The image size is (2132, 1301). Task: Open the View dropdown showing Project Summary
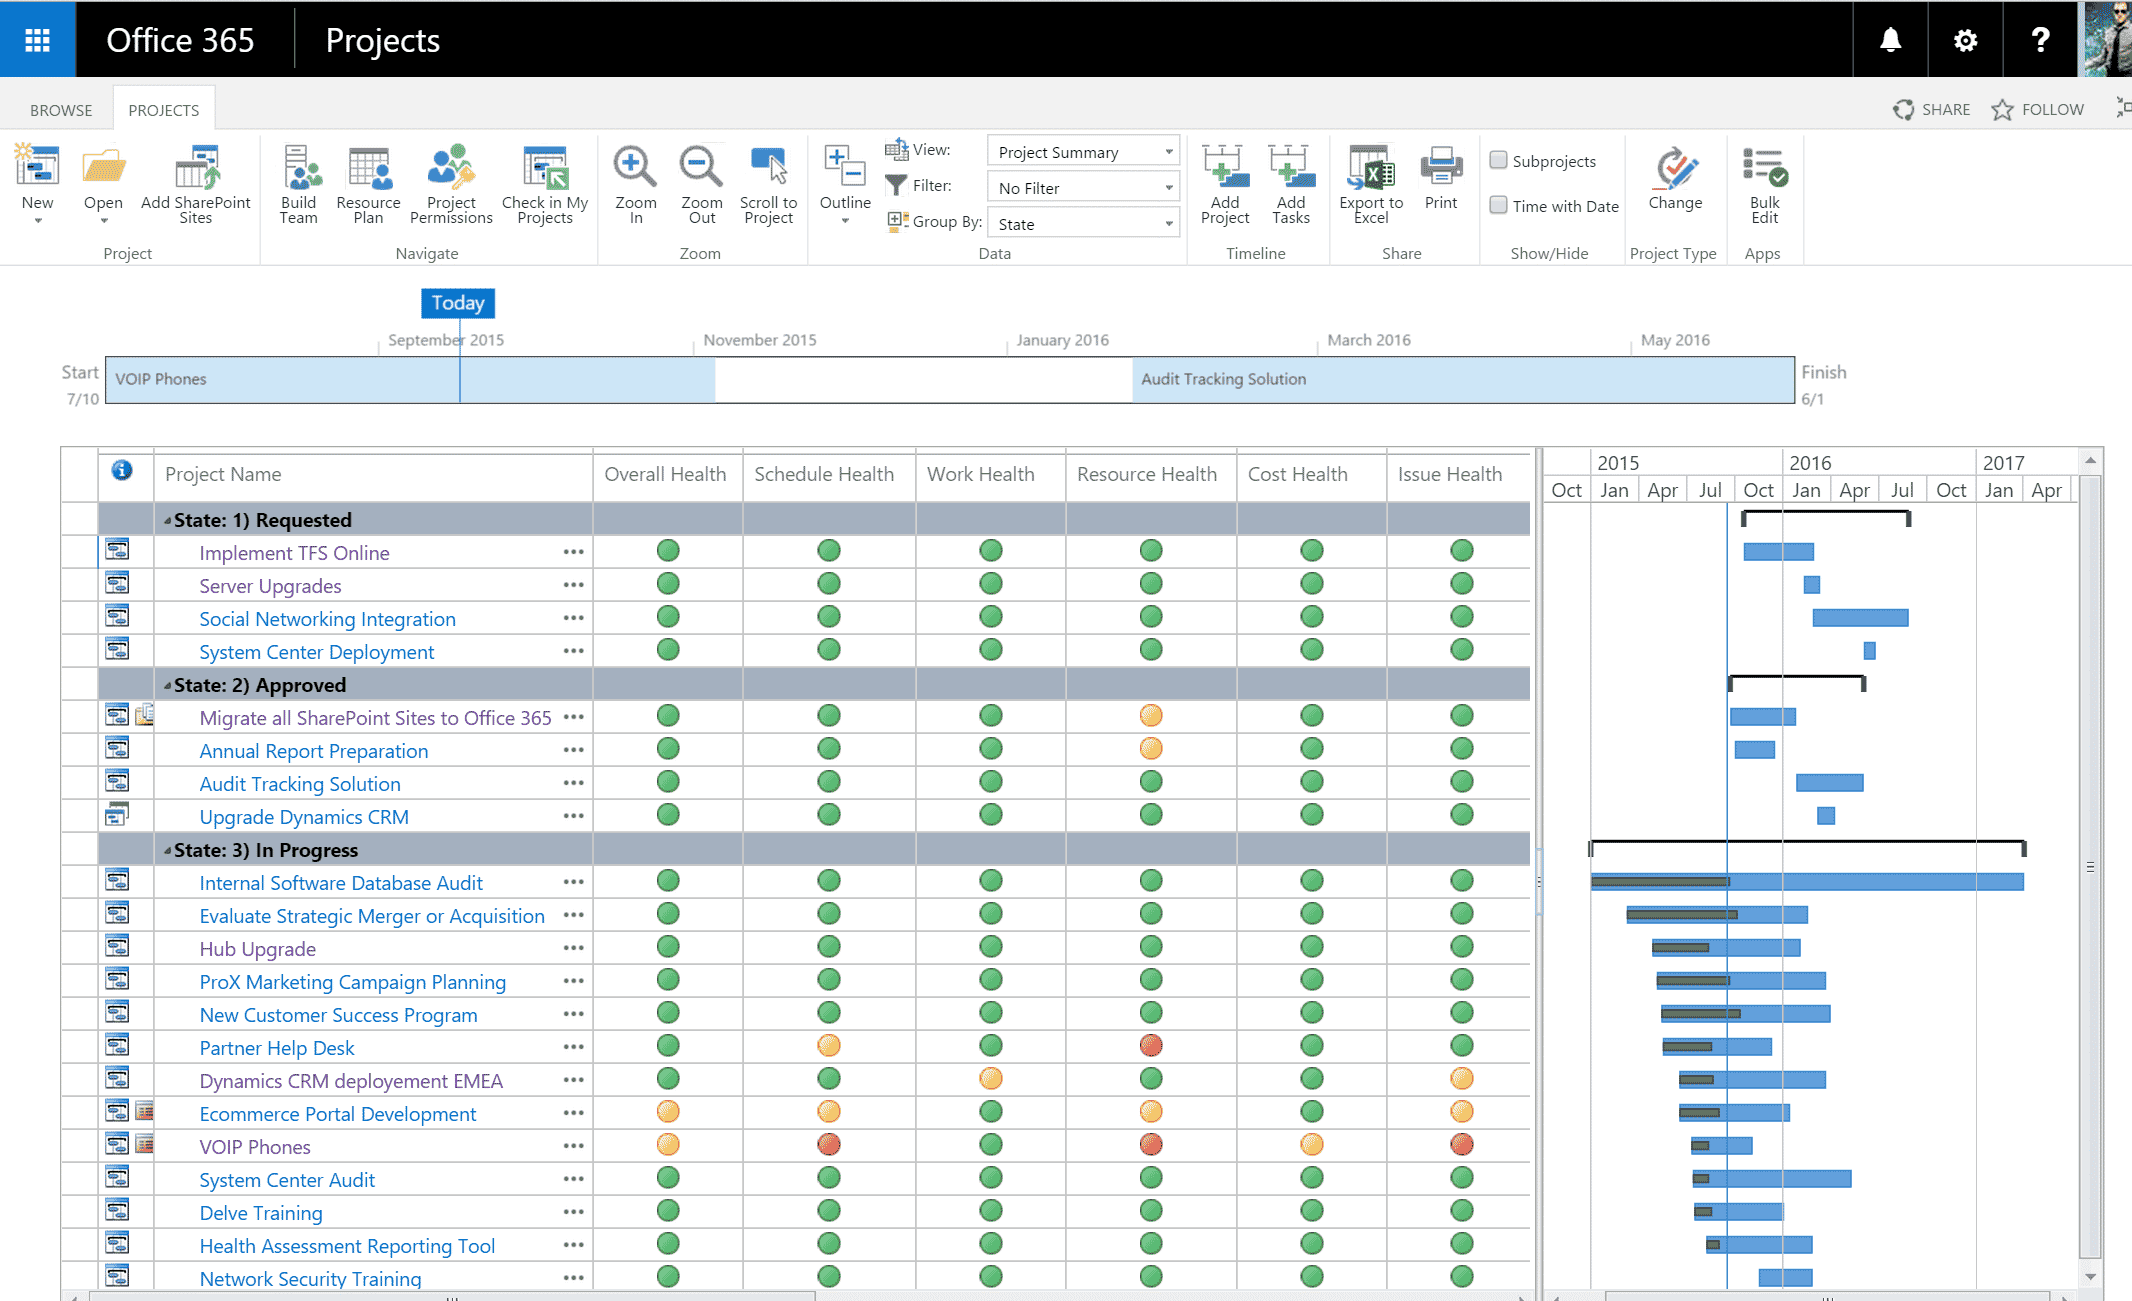pos(1084,152)
